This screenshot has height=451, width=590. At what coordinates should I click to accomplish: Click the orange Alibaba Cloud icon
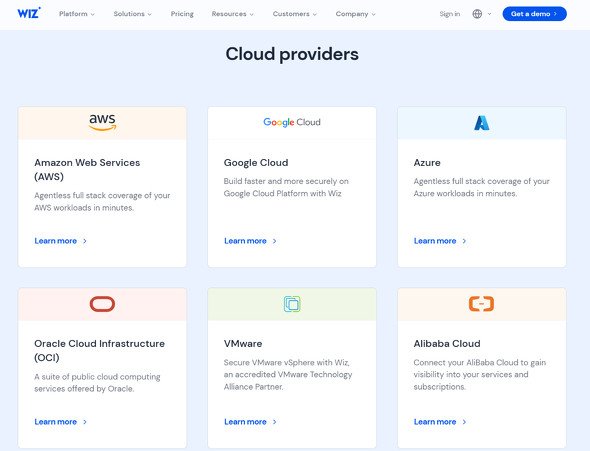(x=481, y=304)
